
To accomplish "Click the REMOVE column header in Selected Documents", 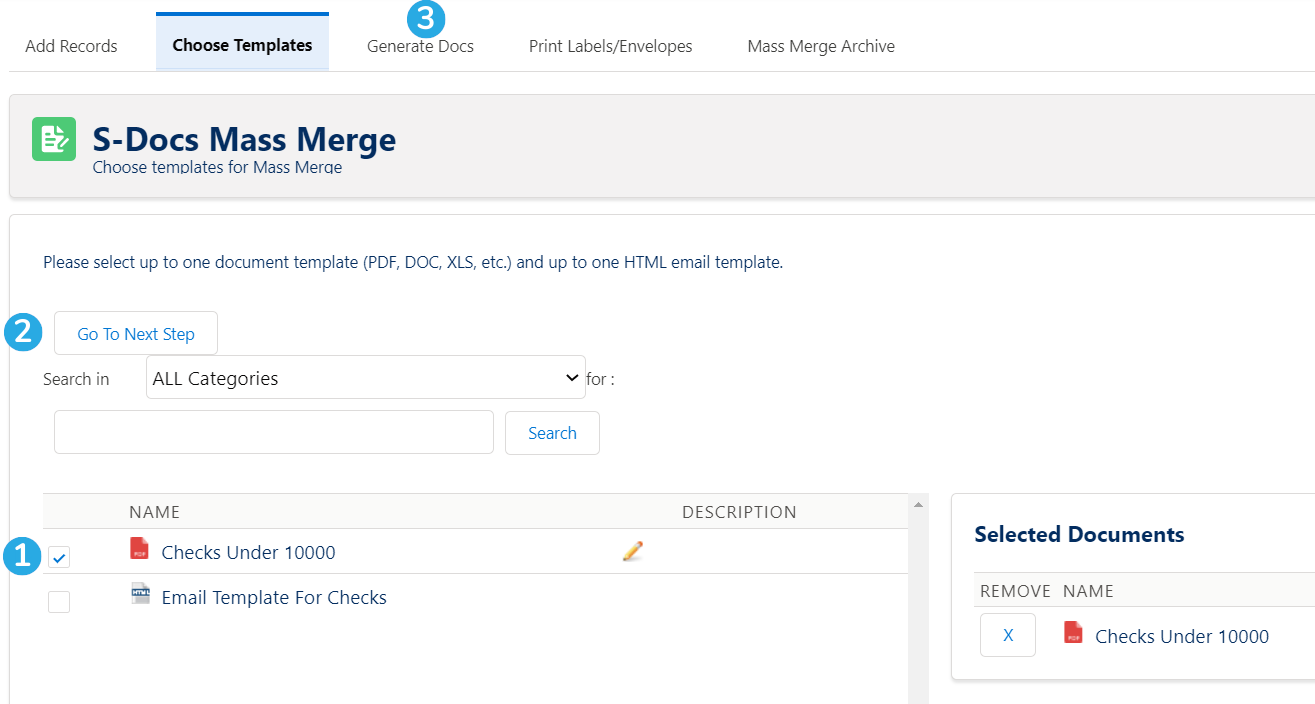I will click(1015, 591).
